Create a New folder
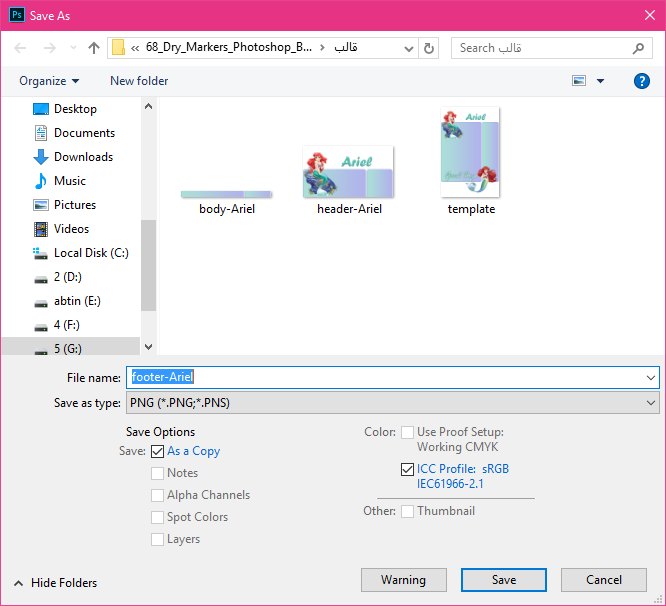This screenshot has height=606, width=666. point(139,81)
